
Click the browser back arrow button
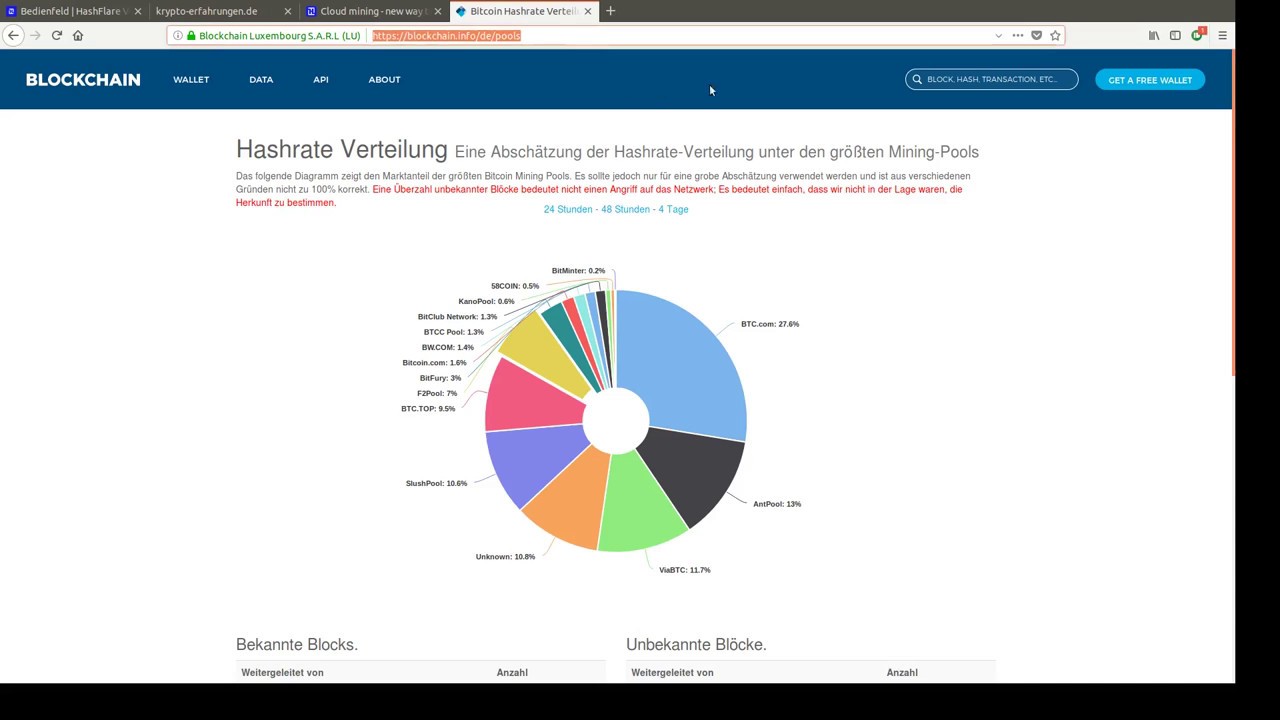[x=13, y=35]
